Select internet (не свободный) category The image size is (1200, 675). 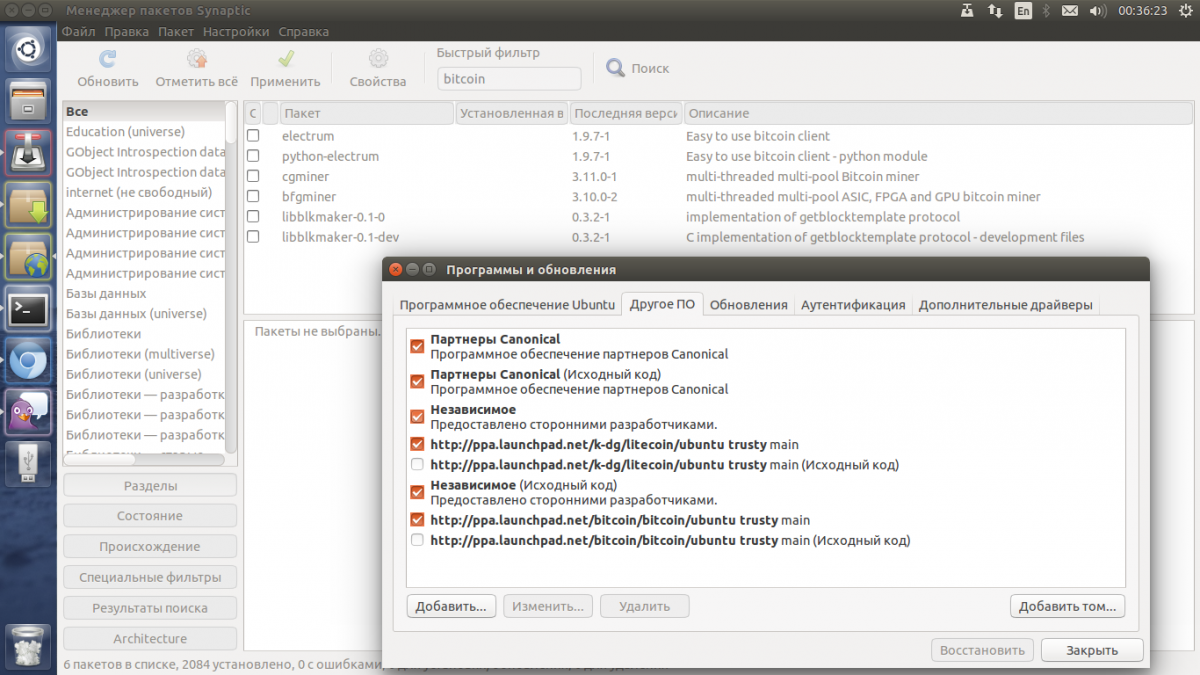(145, 192)
